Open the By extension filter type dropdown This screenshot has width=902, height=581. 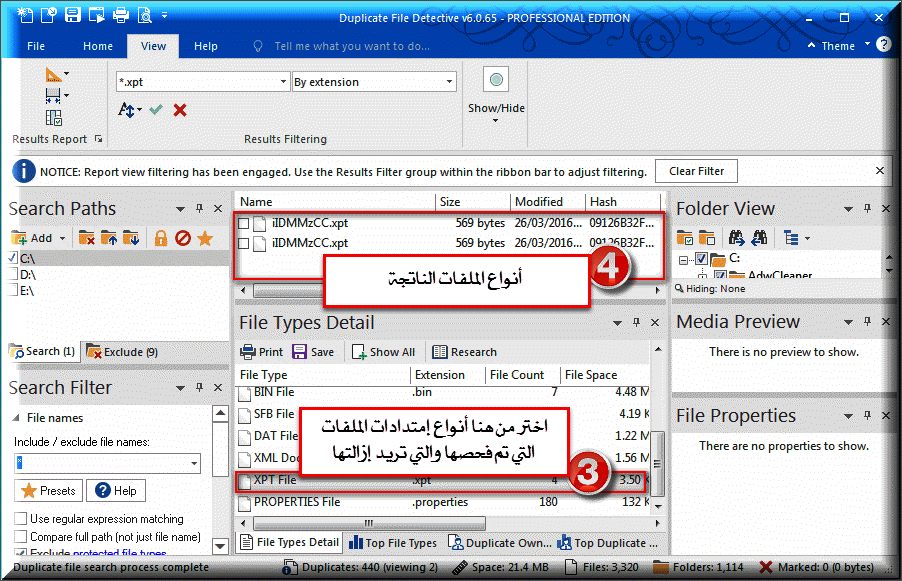pyautogui.click(x=449, y=82)
